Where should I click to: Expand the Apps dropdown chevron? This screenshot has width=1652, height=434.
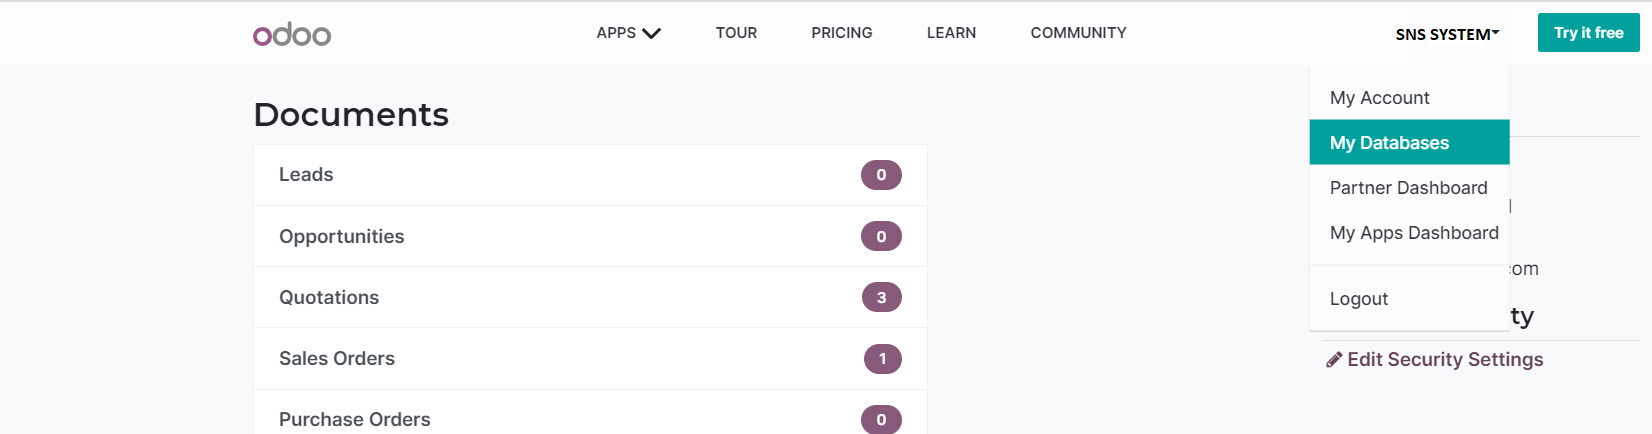click(651, 33)
